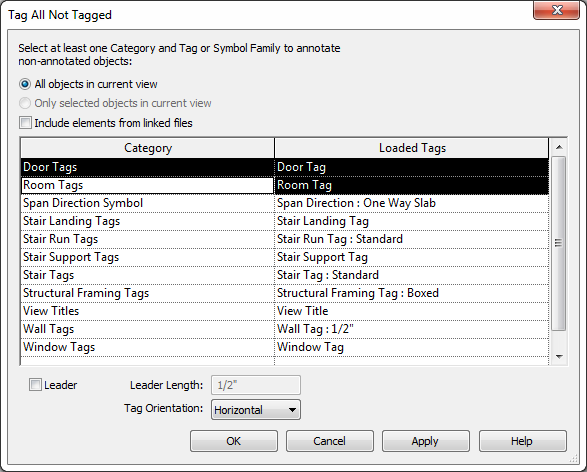
Task: Confirm with the OK button
Action: (x=234, y=441)
